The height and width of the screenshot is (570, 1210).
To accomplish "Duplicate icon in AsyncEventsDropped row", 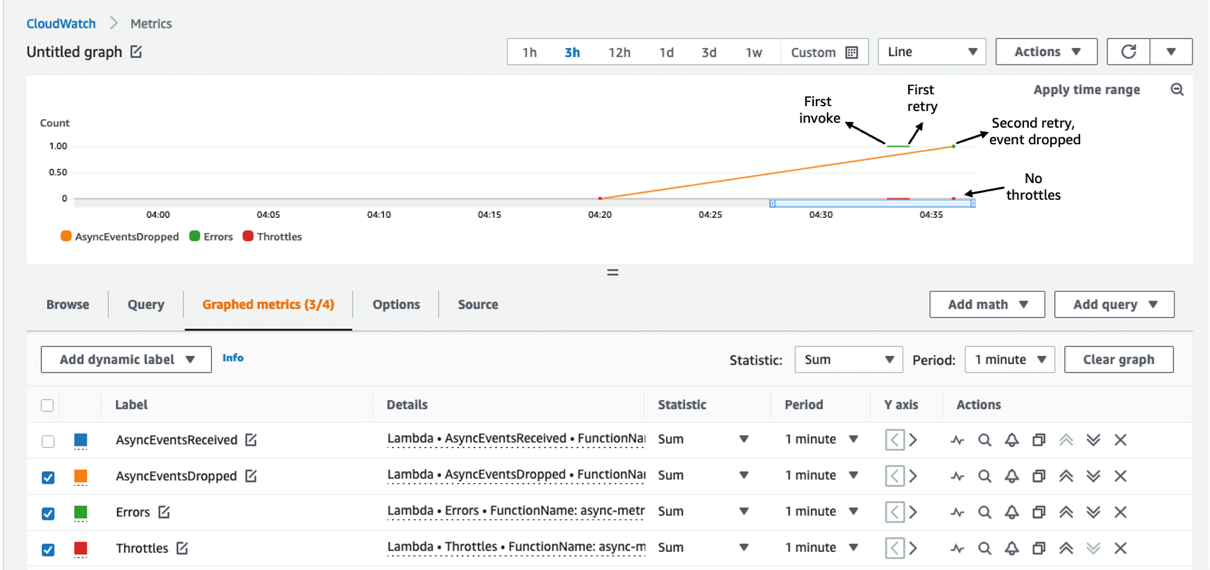I will pos(1038,476).
